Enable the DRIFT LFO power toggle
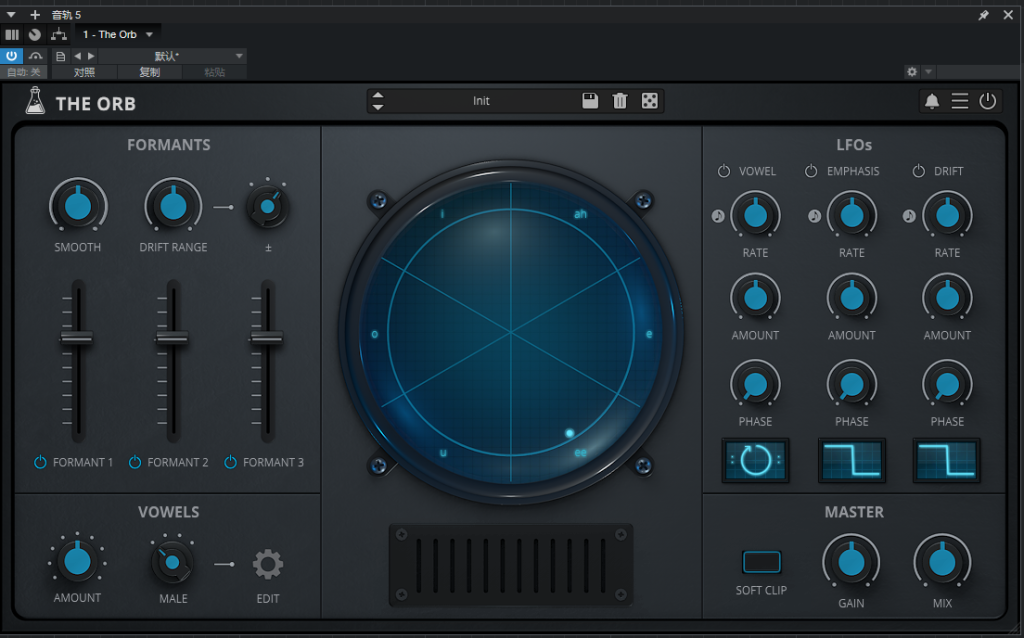 click(918, 171)
